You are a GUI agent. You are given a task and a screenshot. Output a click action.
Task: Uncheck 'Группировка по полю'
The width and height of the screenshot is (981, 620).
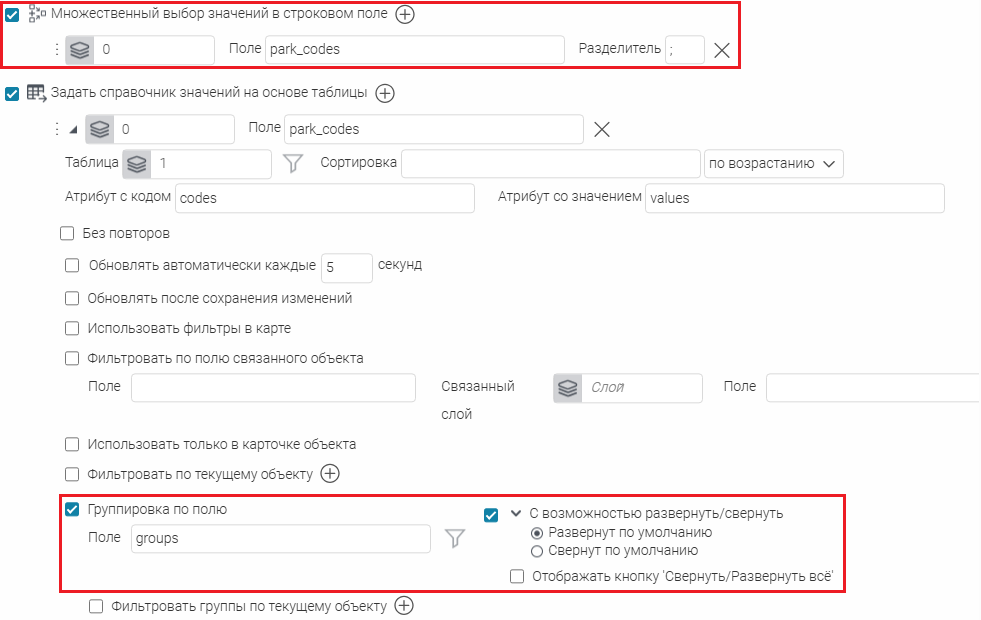tap(72, 509)
